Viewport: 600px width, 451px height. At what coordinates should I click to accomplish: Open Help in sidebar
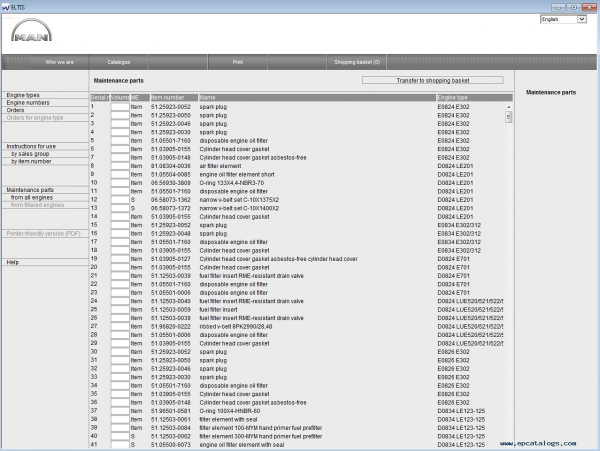[x=13, y=262]
